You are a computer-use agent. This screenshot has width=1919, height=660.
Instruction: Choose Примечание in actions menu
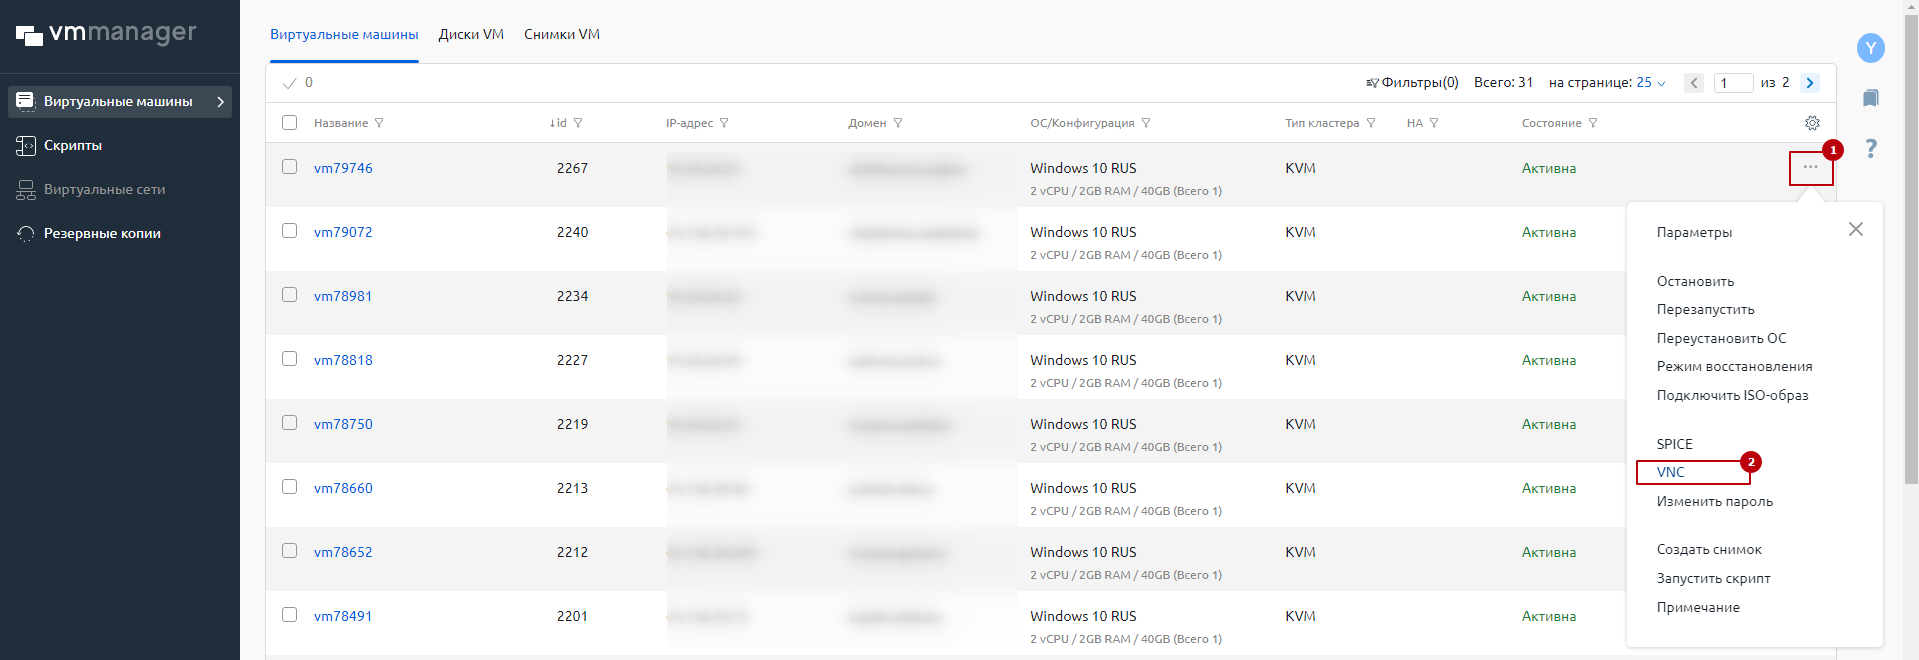(x=1698, y=607)
